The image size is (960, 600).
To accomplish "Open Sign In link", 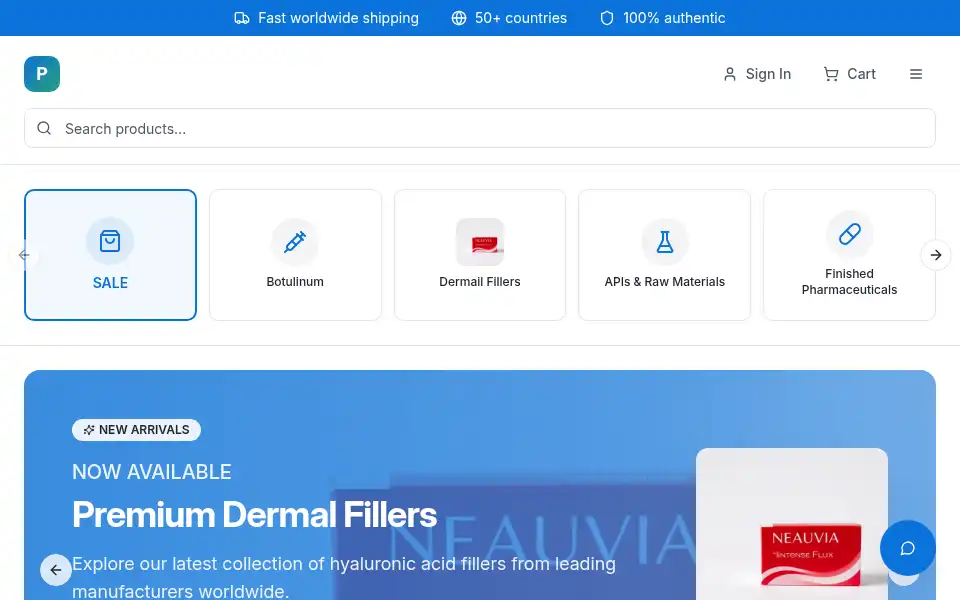I will [x=757, y=74].
